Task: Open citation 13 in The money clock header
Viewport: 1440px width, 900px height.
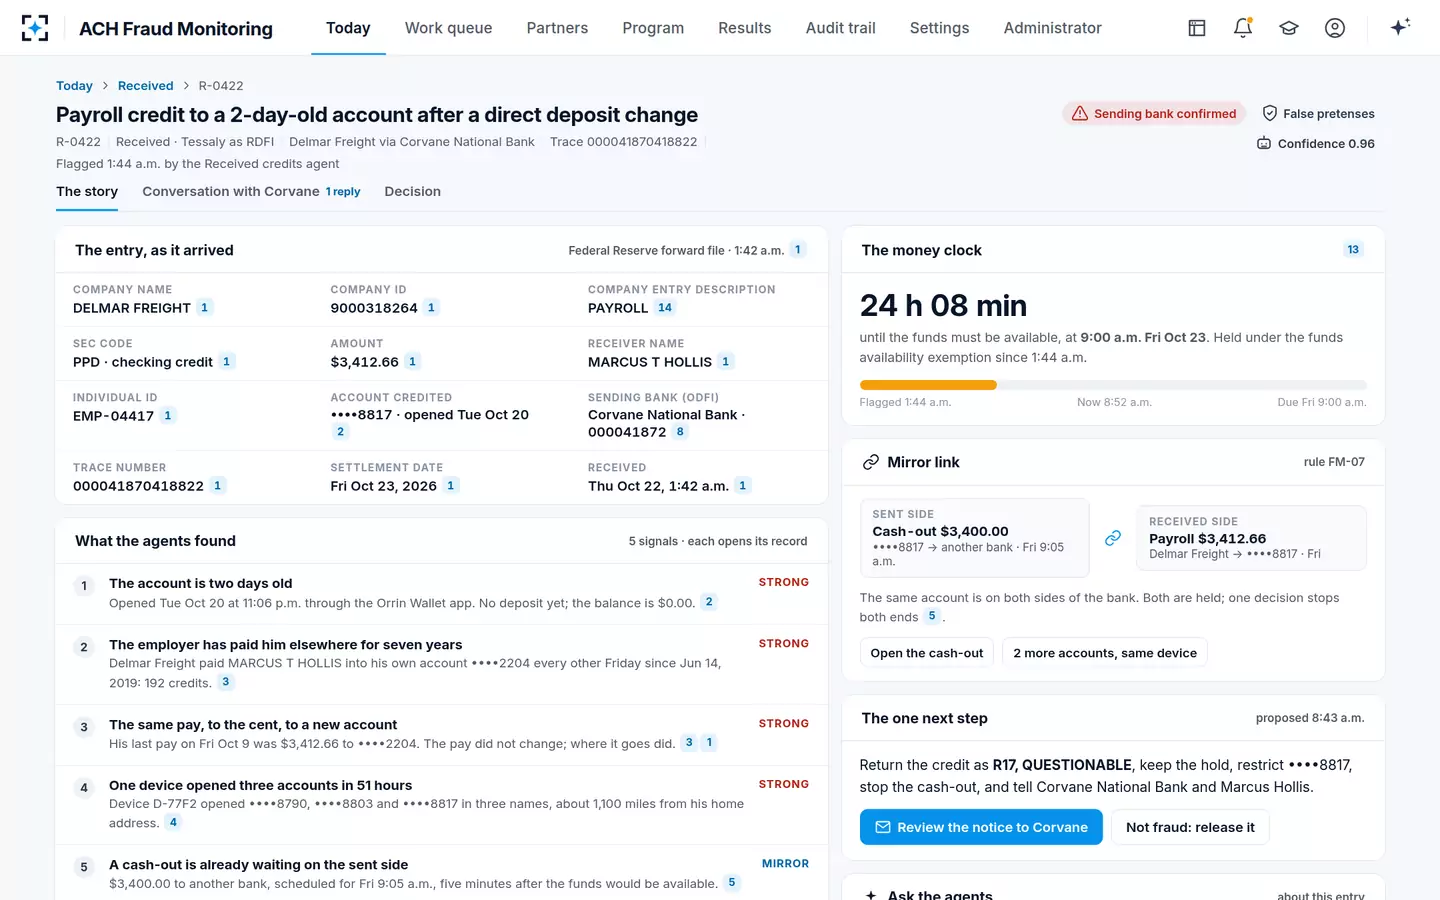Action: (x=1353, y=250)
